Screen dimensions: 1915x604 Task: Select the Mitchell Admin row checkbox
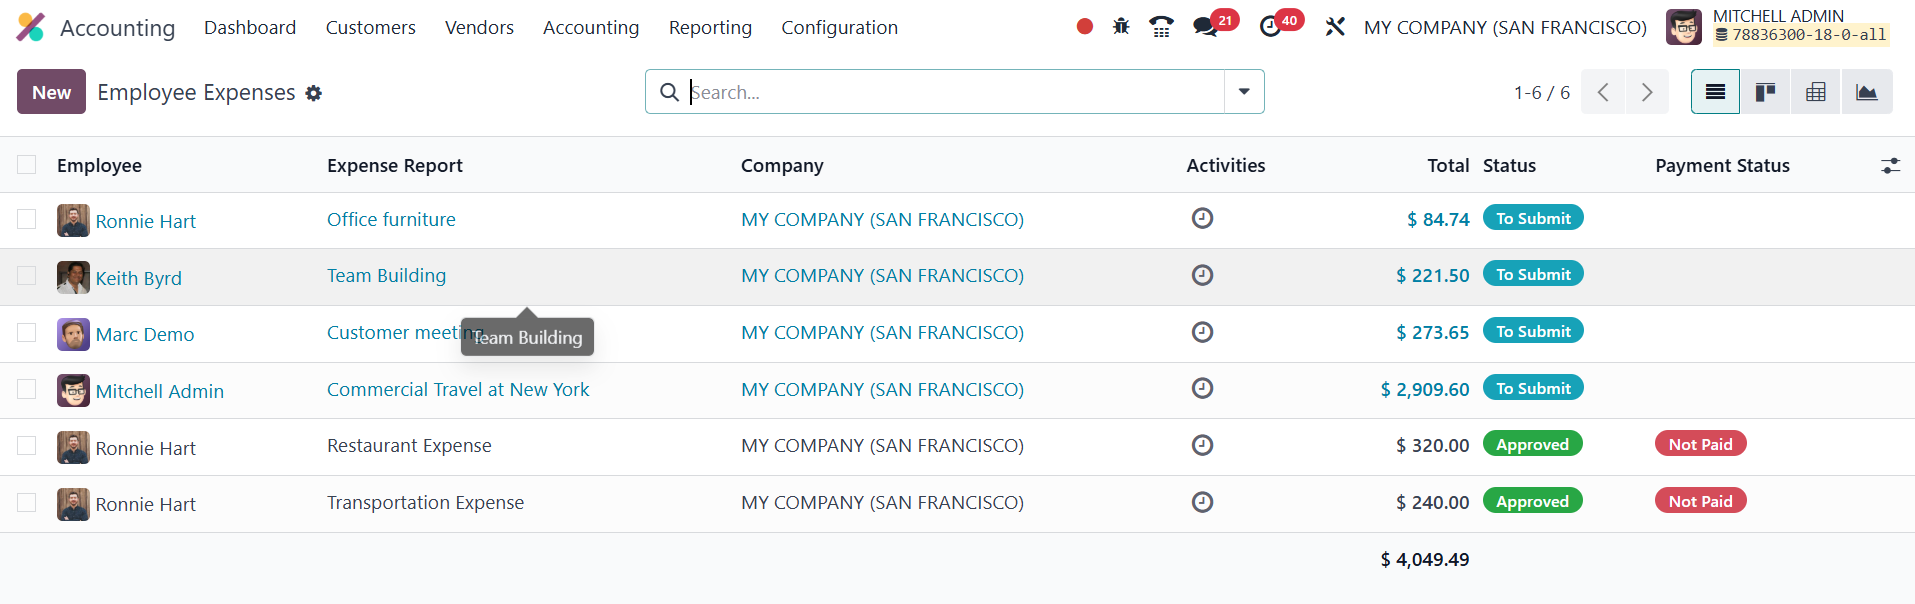click(27, 389)
